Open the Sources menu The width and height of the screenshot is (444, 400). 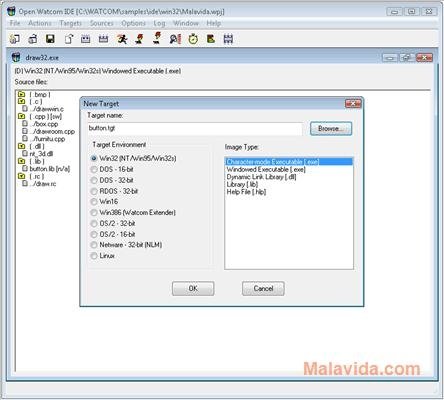[102, 23]
